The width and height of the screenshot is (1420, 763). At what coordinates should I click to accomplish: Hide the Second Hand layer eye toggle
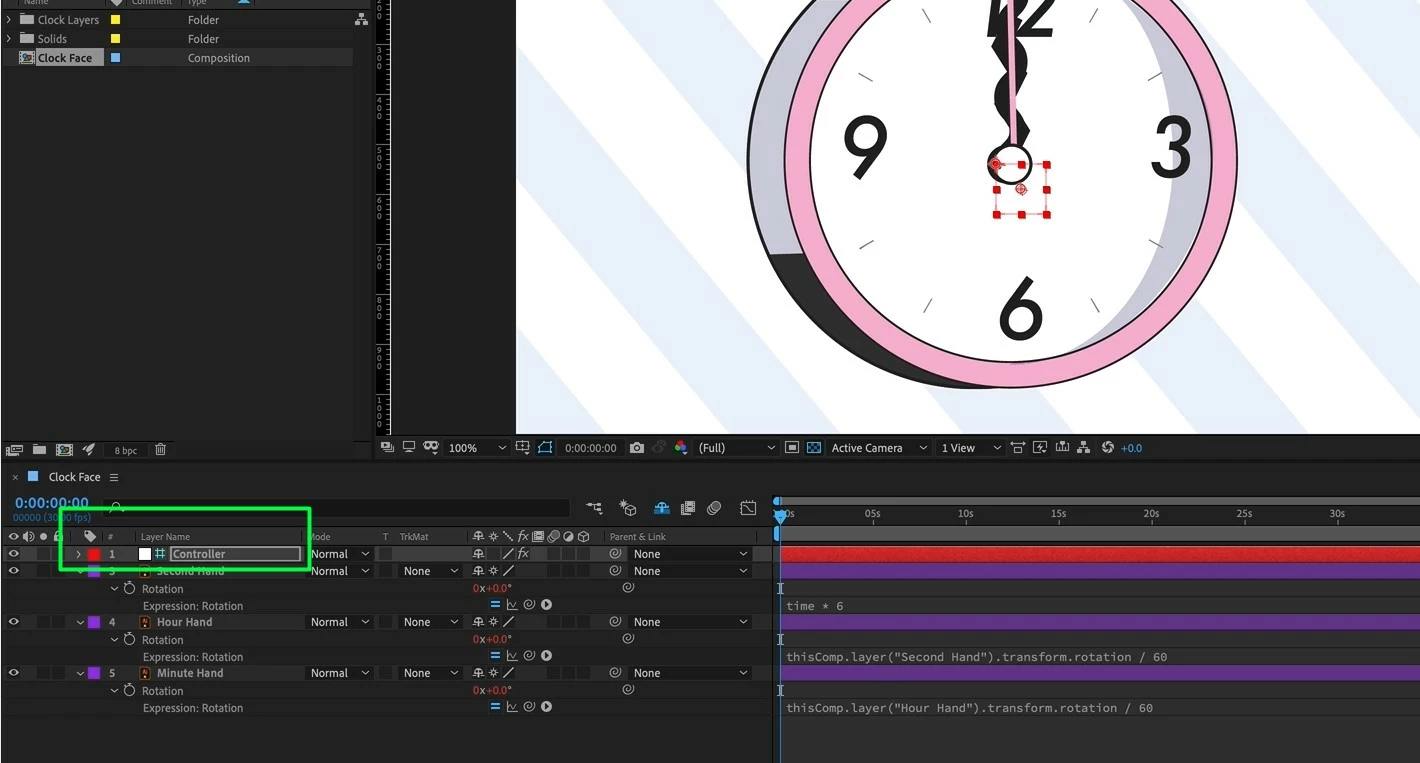click(x=14, y=571)
